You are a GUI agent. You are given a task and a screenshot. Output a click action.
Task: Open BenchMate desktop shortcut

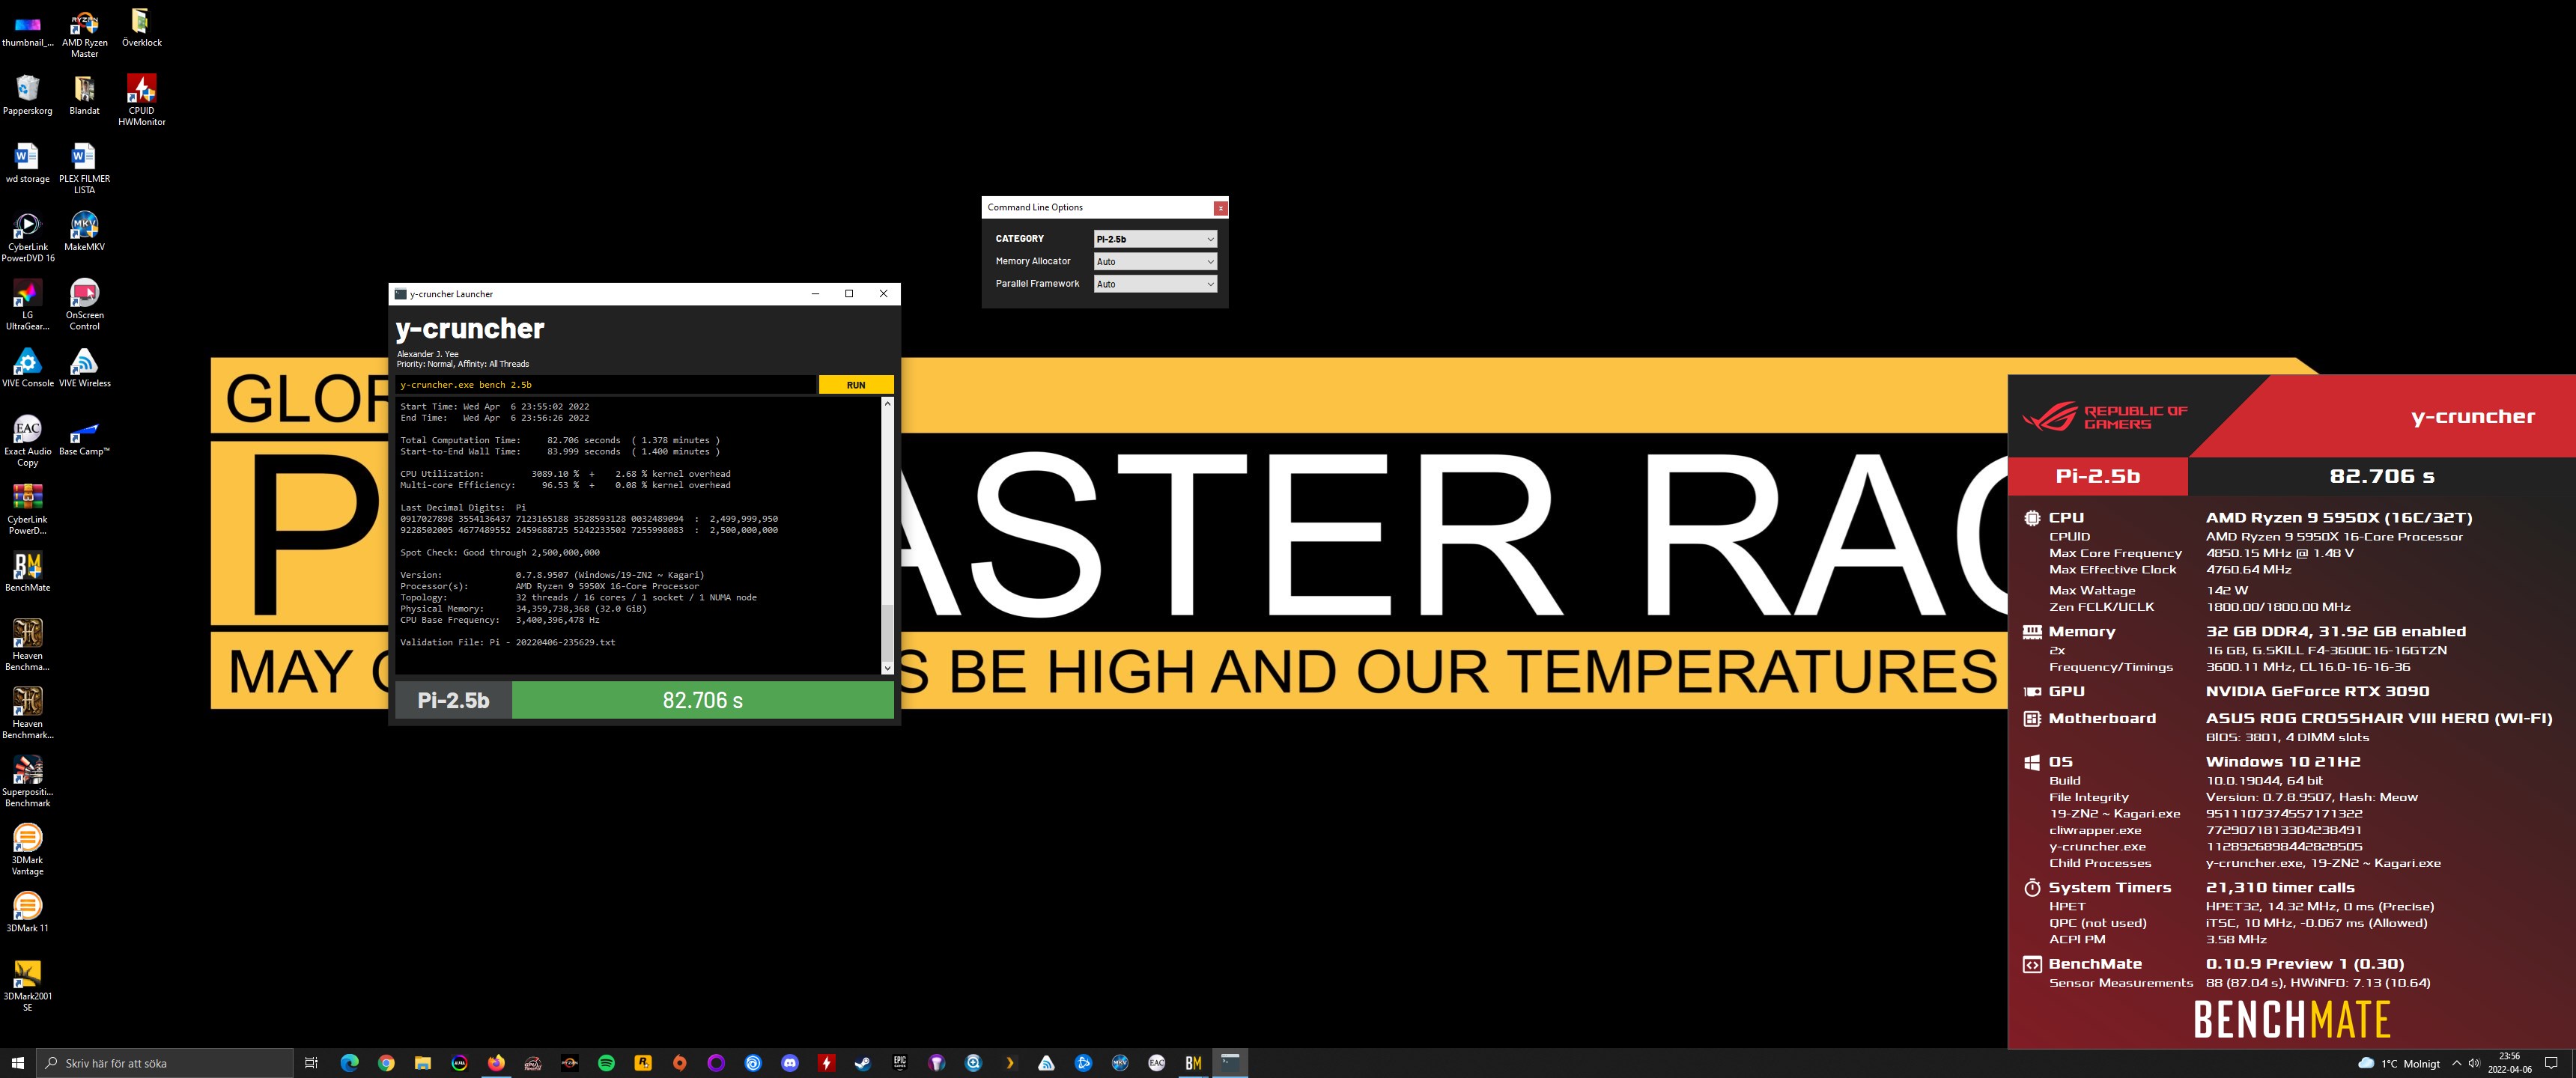coord(28,572)
